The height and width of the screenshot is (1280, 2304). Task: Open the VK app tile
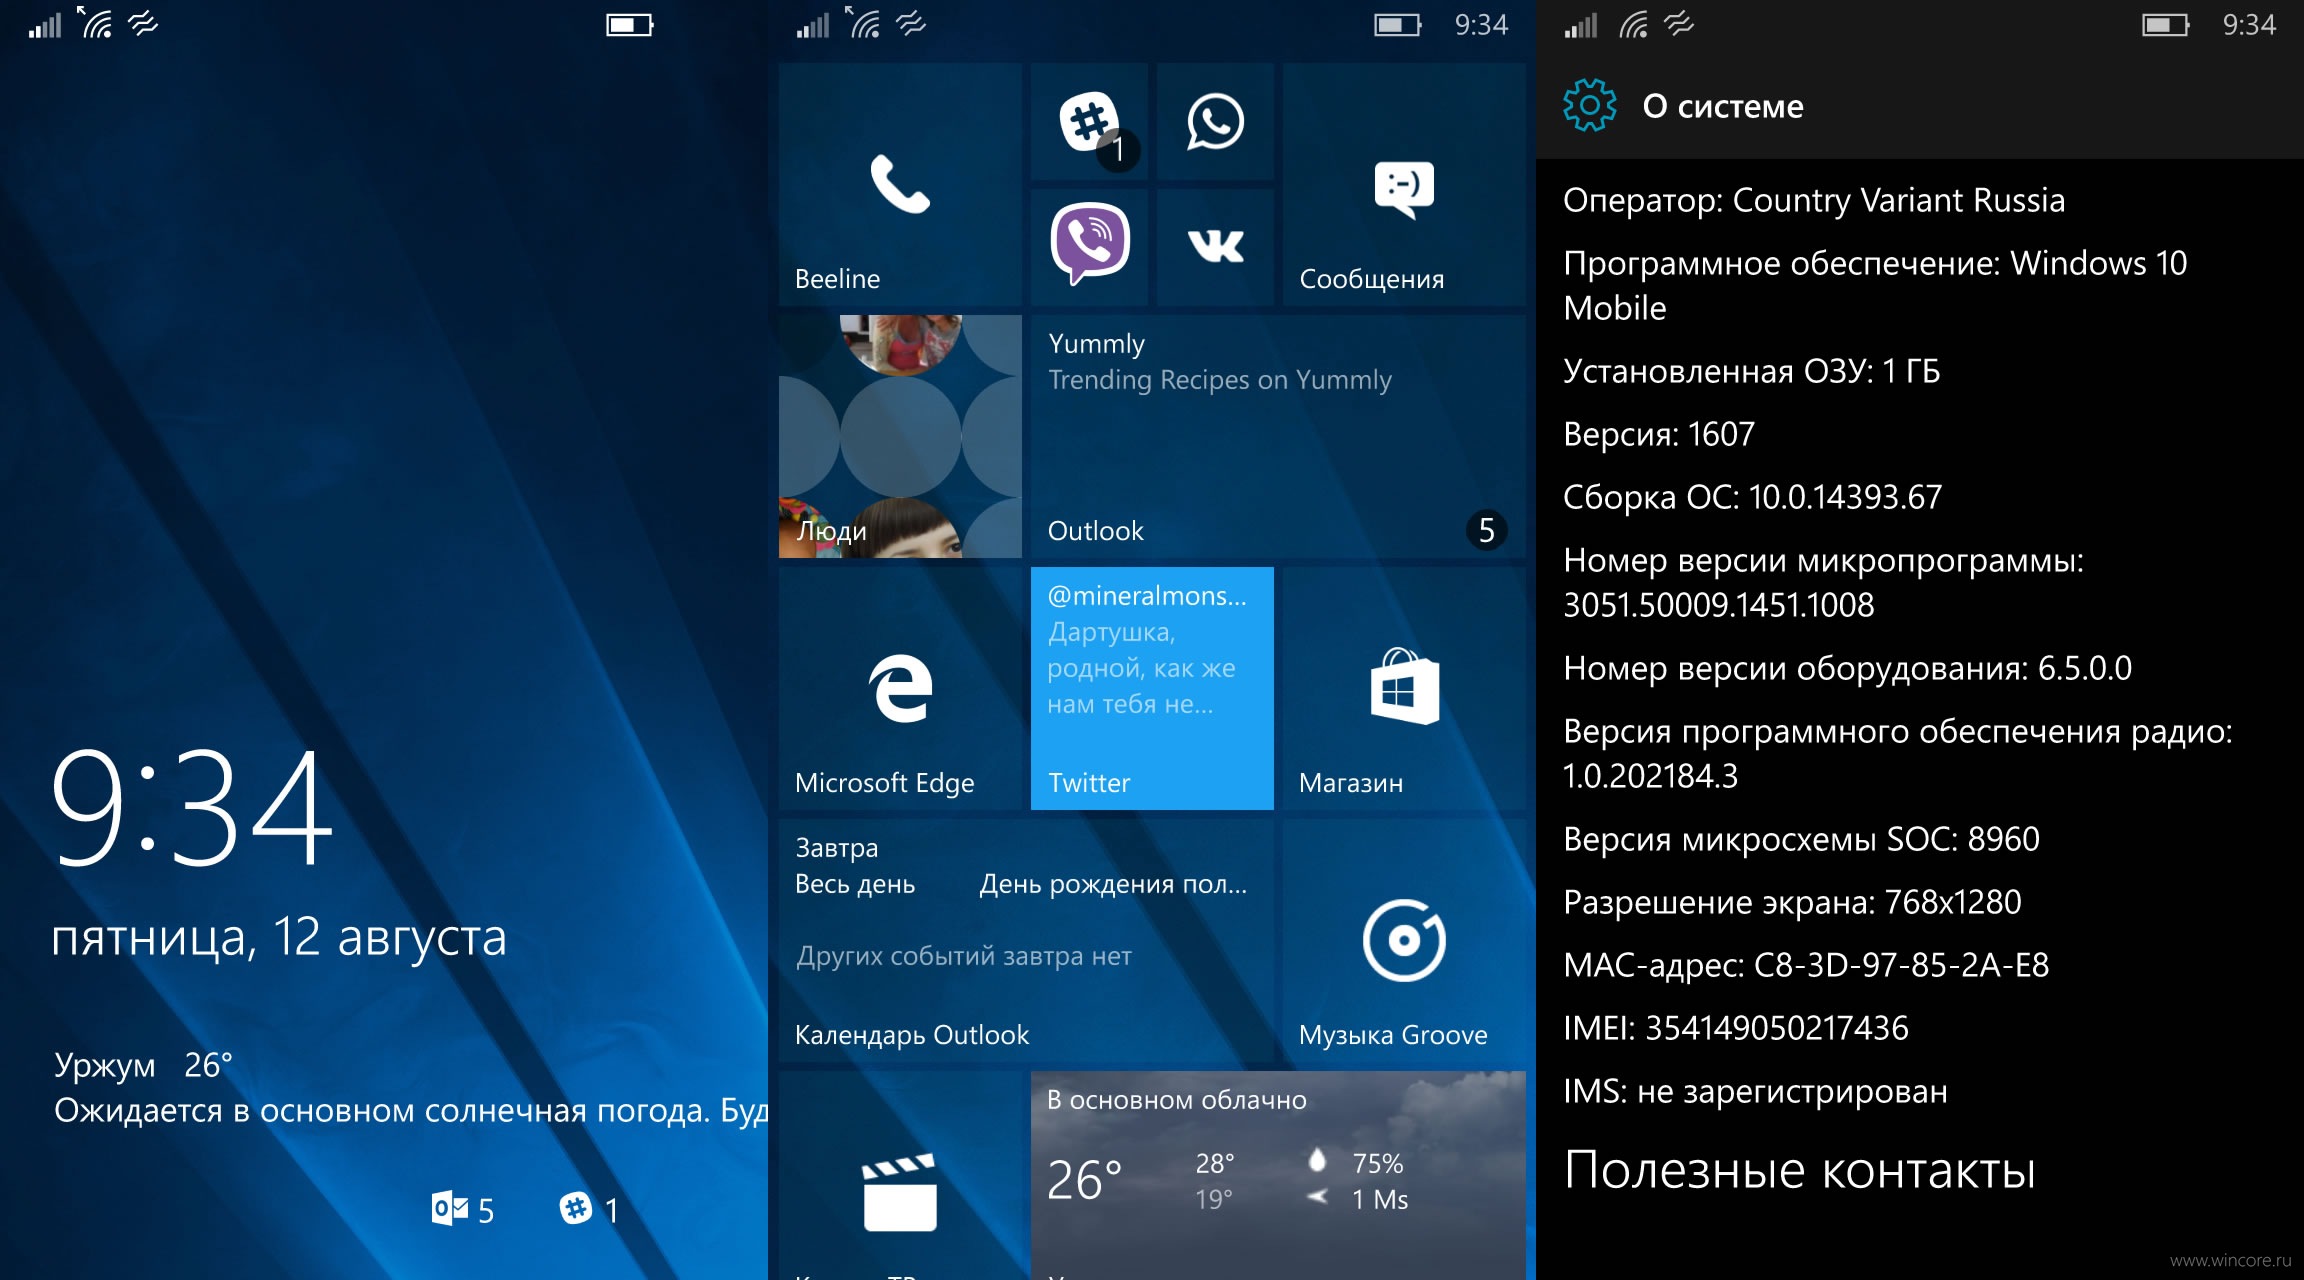pos(1215,247)
